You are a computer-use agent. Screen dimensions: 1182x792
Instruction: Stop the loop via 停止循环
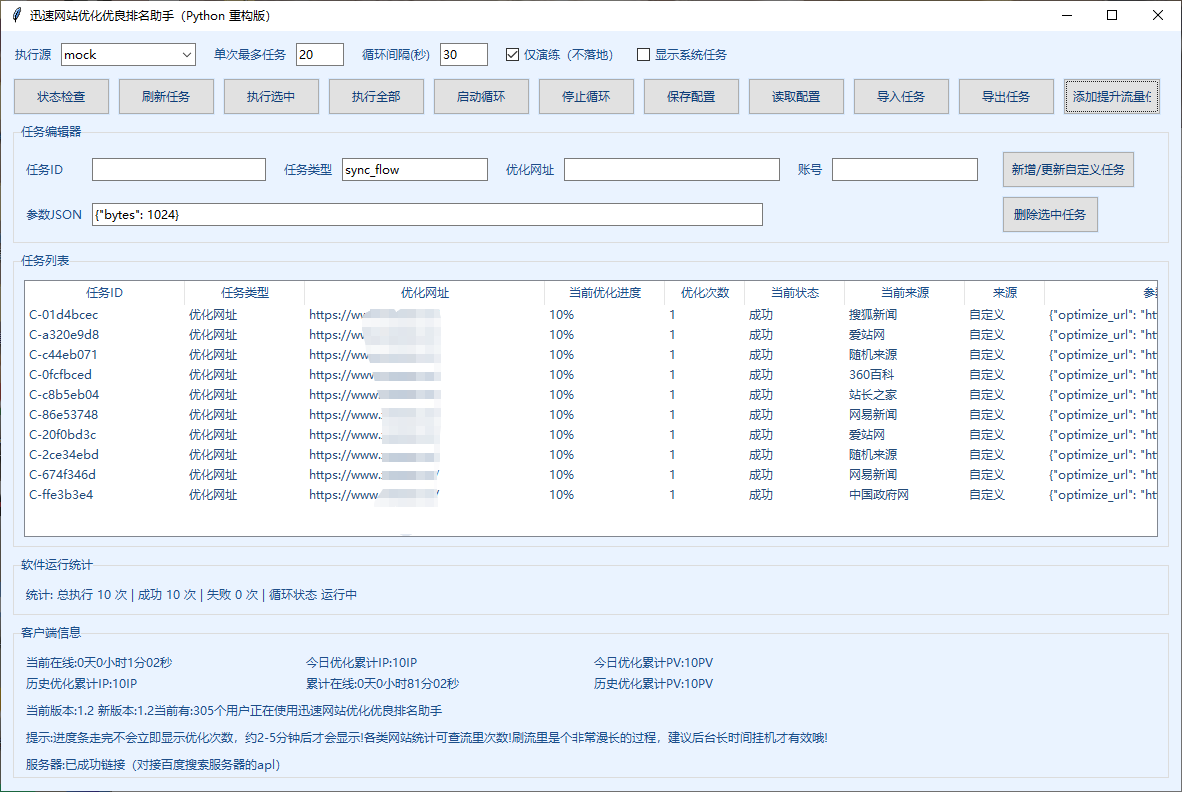585,97
